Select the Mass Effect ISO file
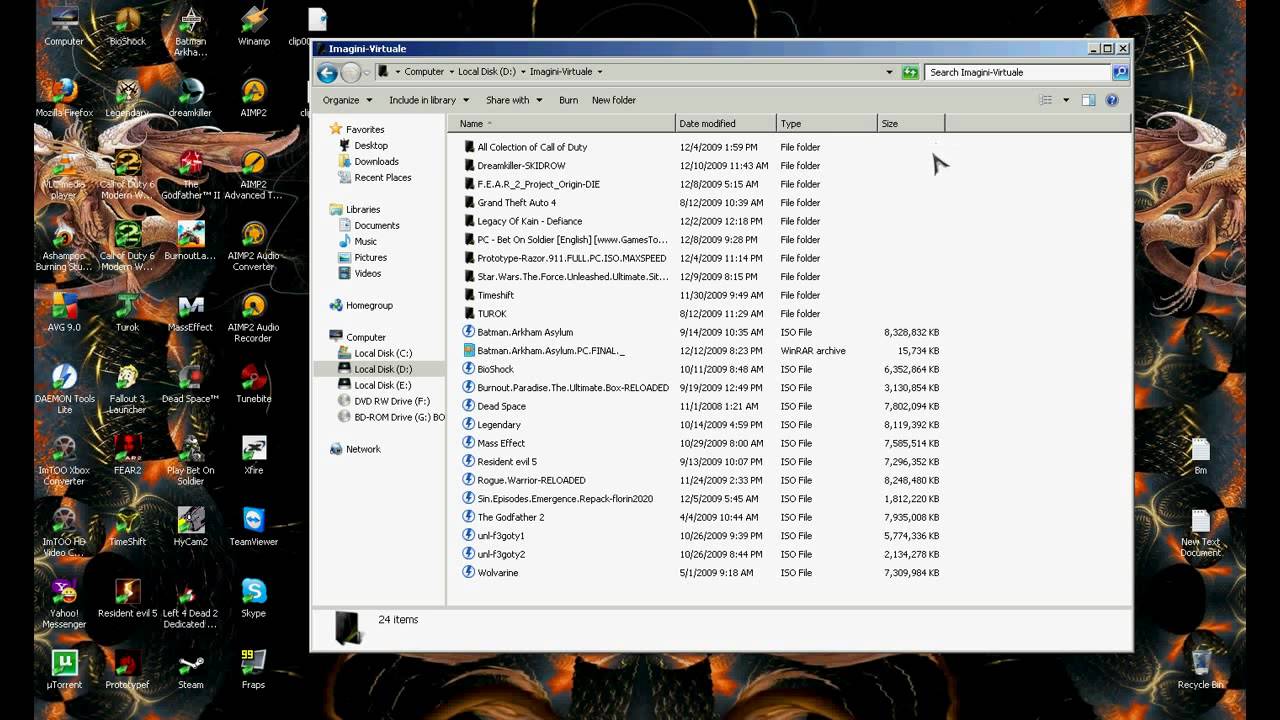Viewport: 1280px width, 720px height. 501,443
